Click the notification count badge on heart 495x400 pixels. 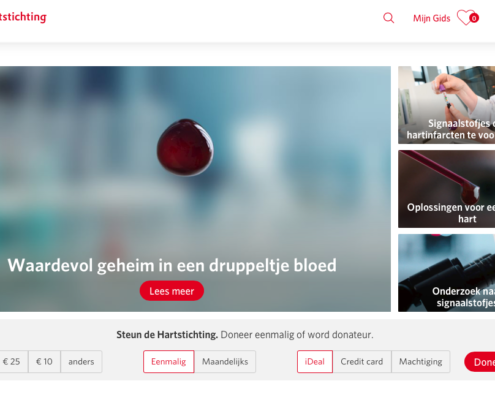[x=474, y=18]
